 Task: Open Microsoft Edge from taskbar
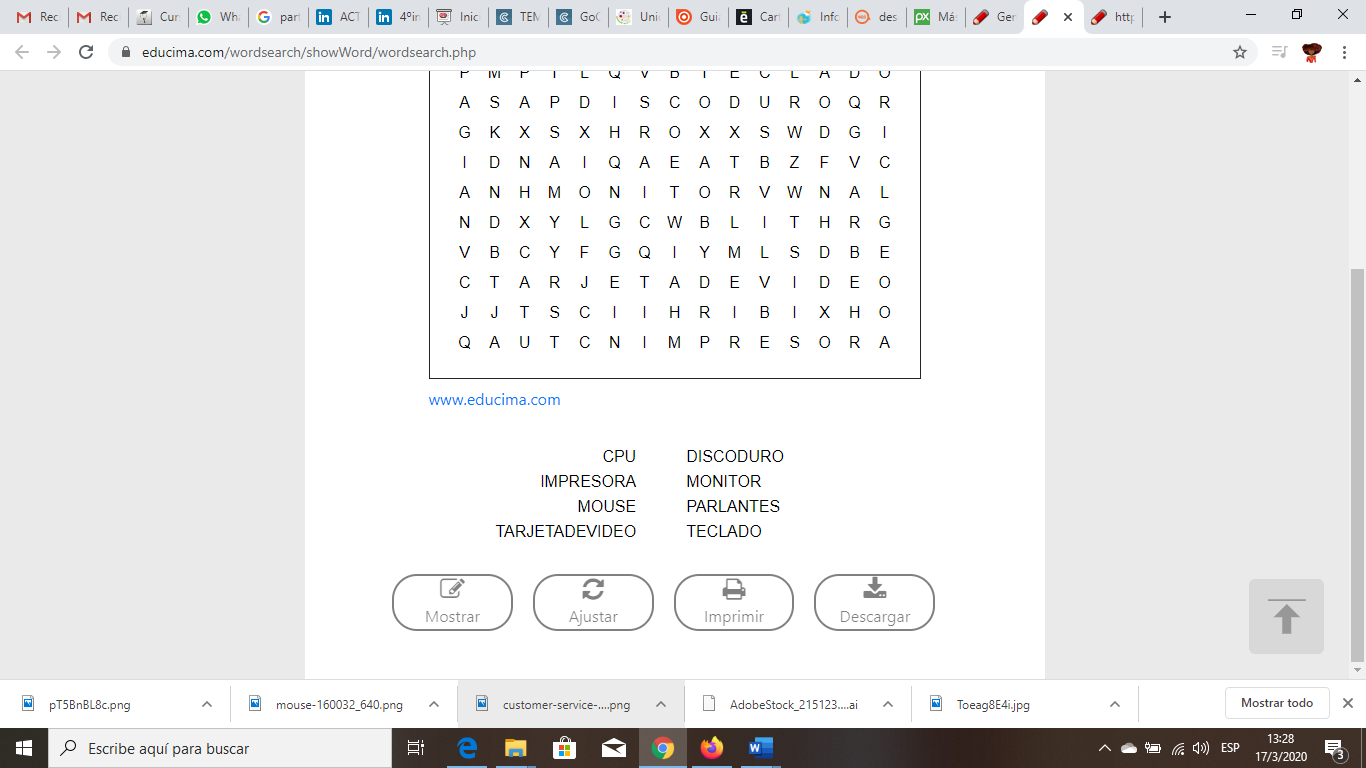point(466,748)
